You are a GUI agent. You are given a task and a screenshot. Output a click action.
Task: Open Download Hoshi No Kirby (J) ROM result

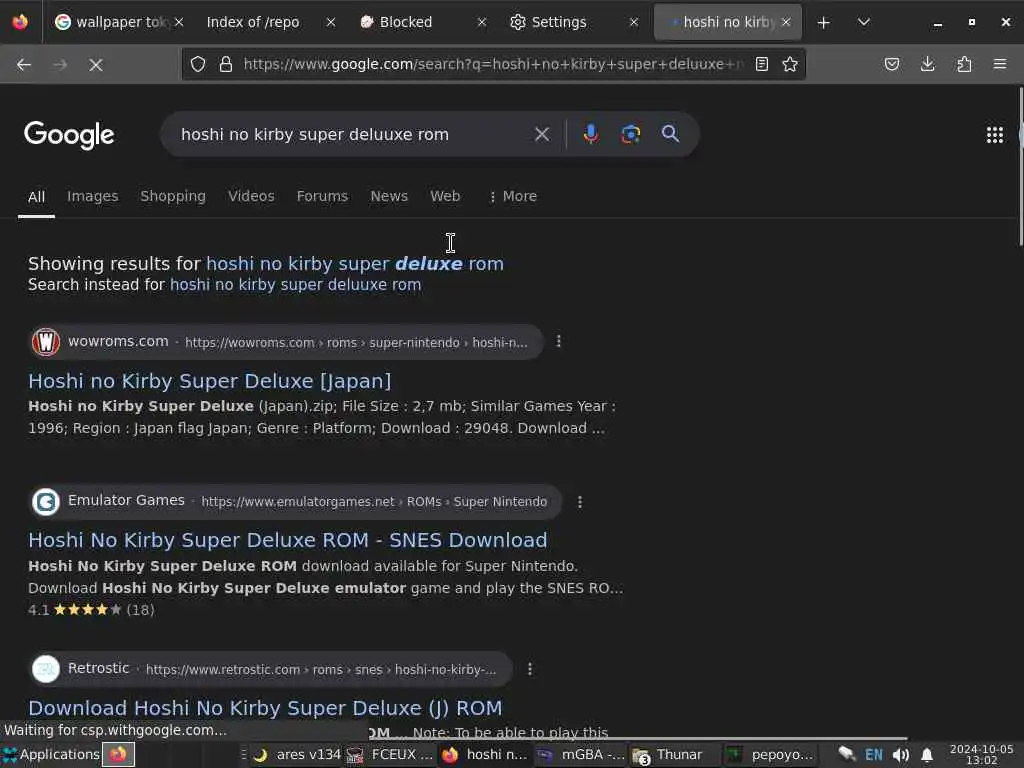[265, 708]
